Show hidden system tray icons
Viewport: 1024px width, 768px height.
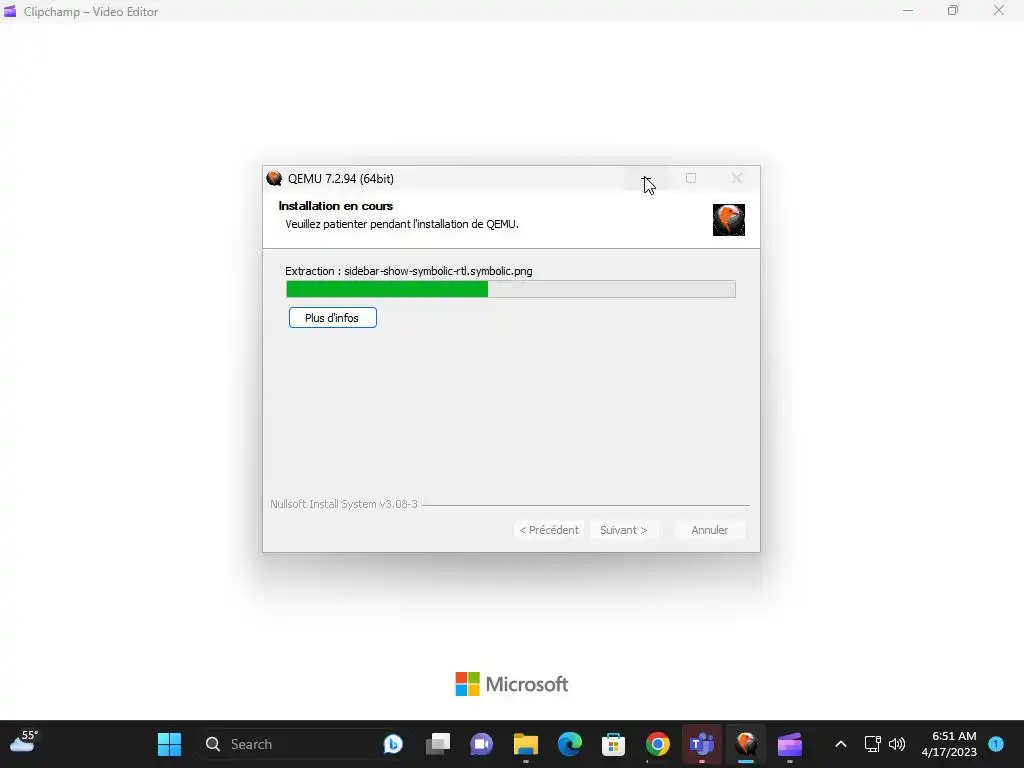[840, 744]
